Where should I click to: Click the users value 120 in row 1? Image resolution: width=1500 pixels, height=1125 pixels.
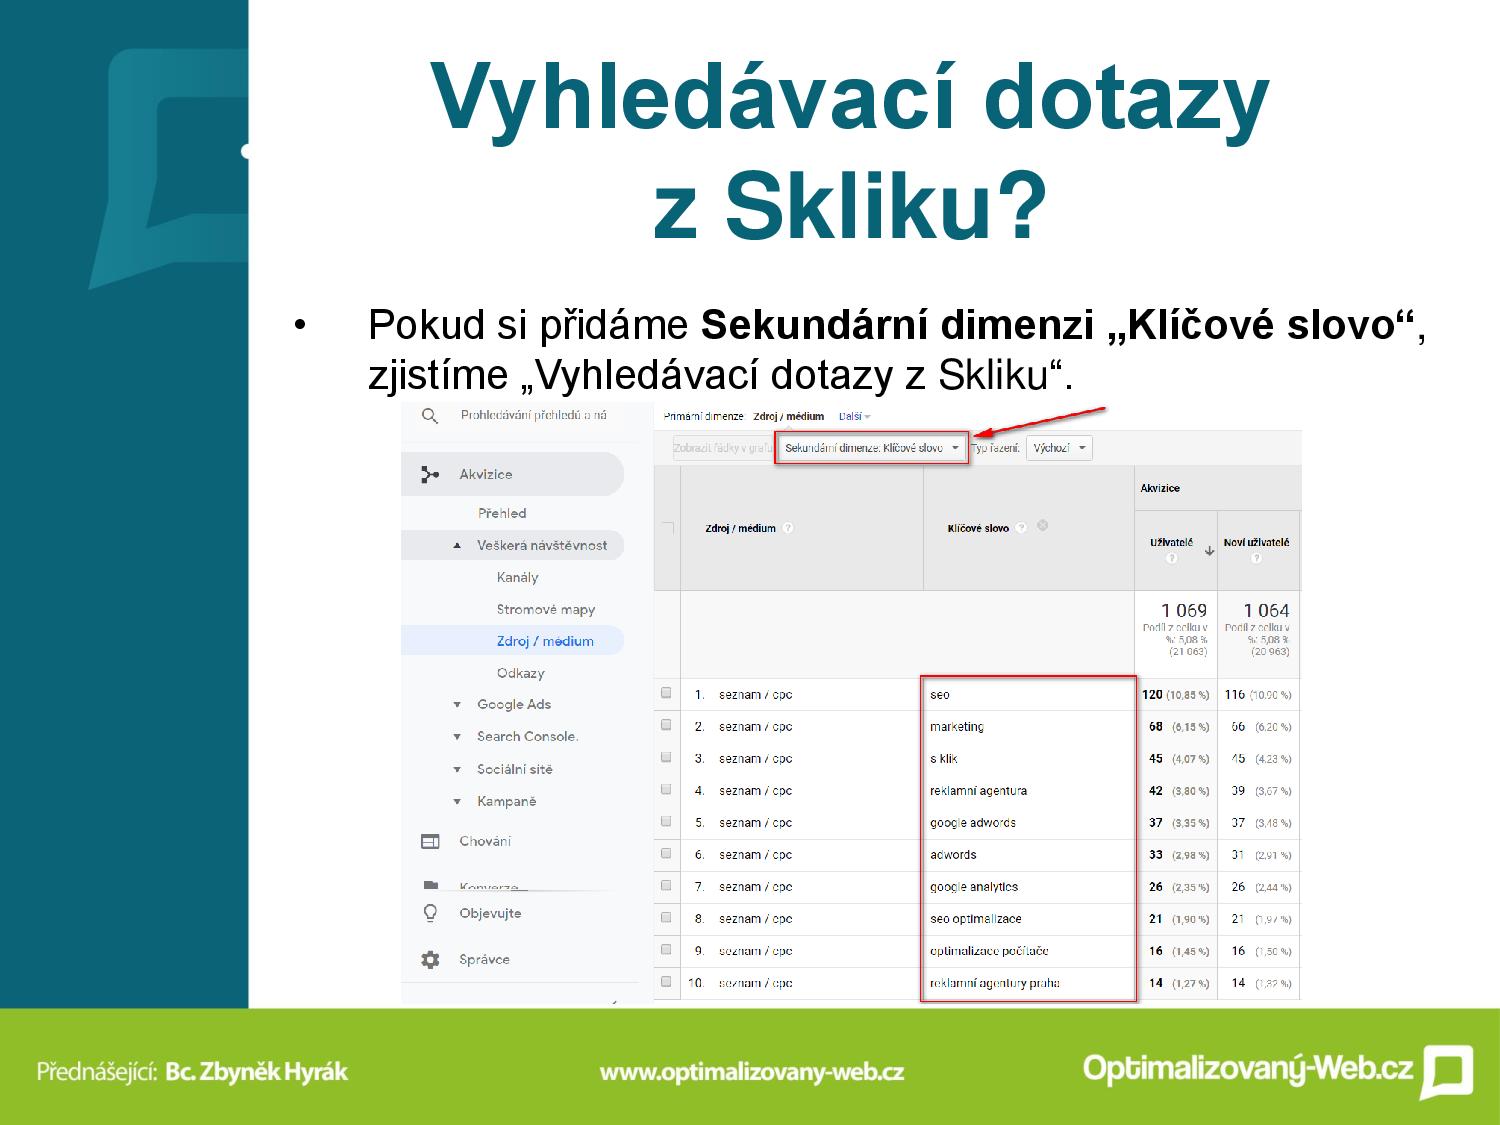1152,694
